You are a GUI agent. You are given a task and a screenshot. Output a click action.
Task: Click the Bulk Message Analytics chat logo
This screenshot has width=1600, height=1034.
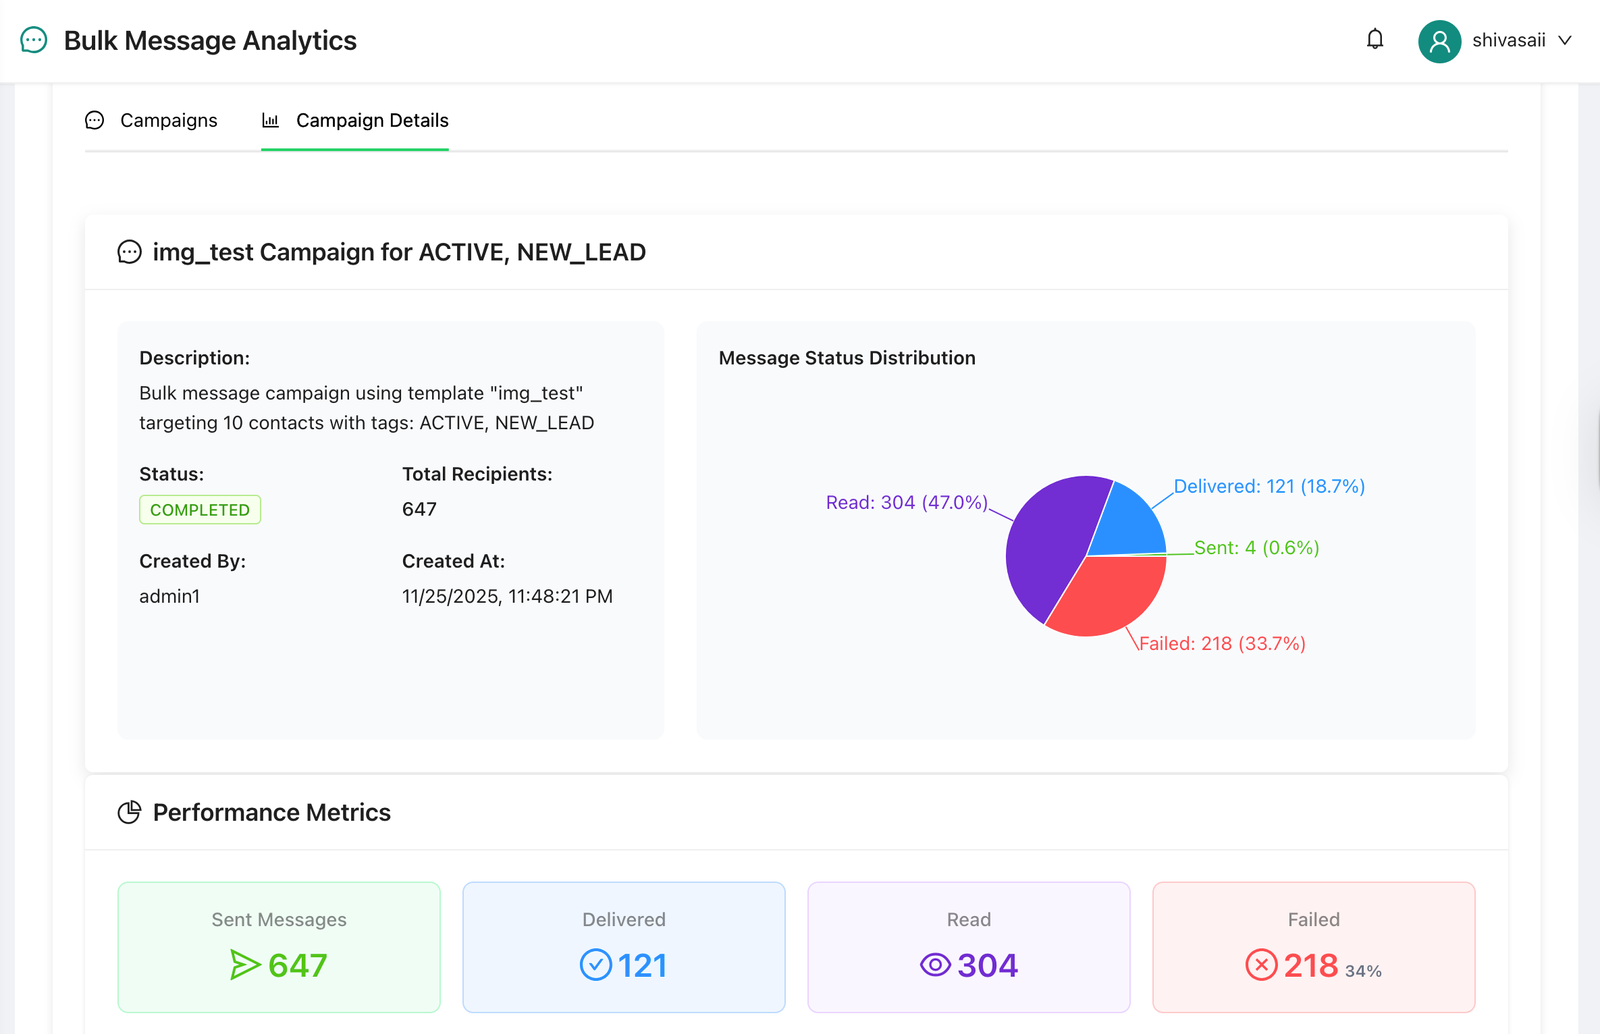(33, 40)
